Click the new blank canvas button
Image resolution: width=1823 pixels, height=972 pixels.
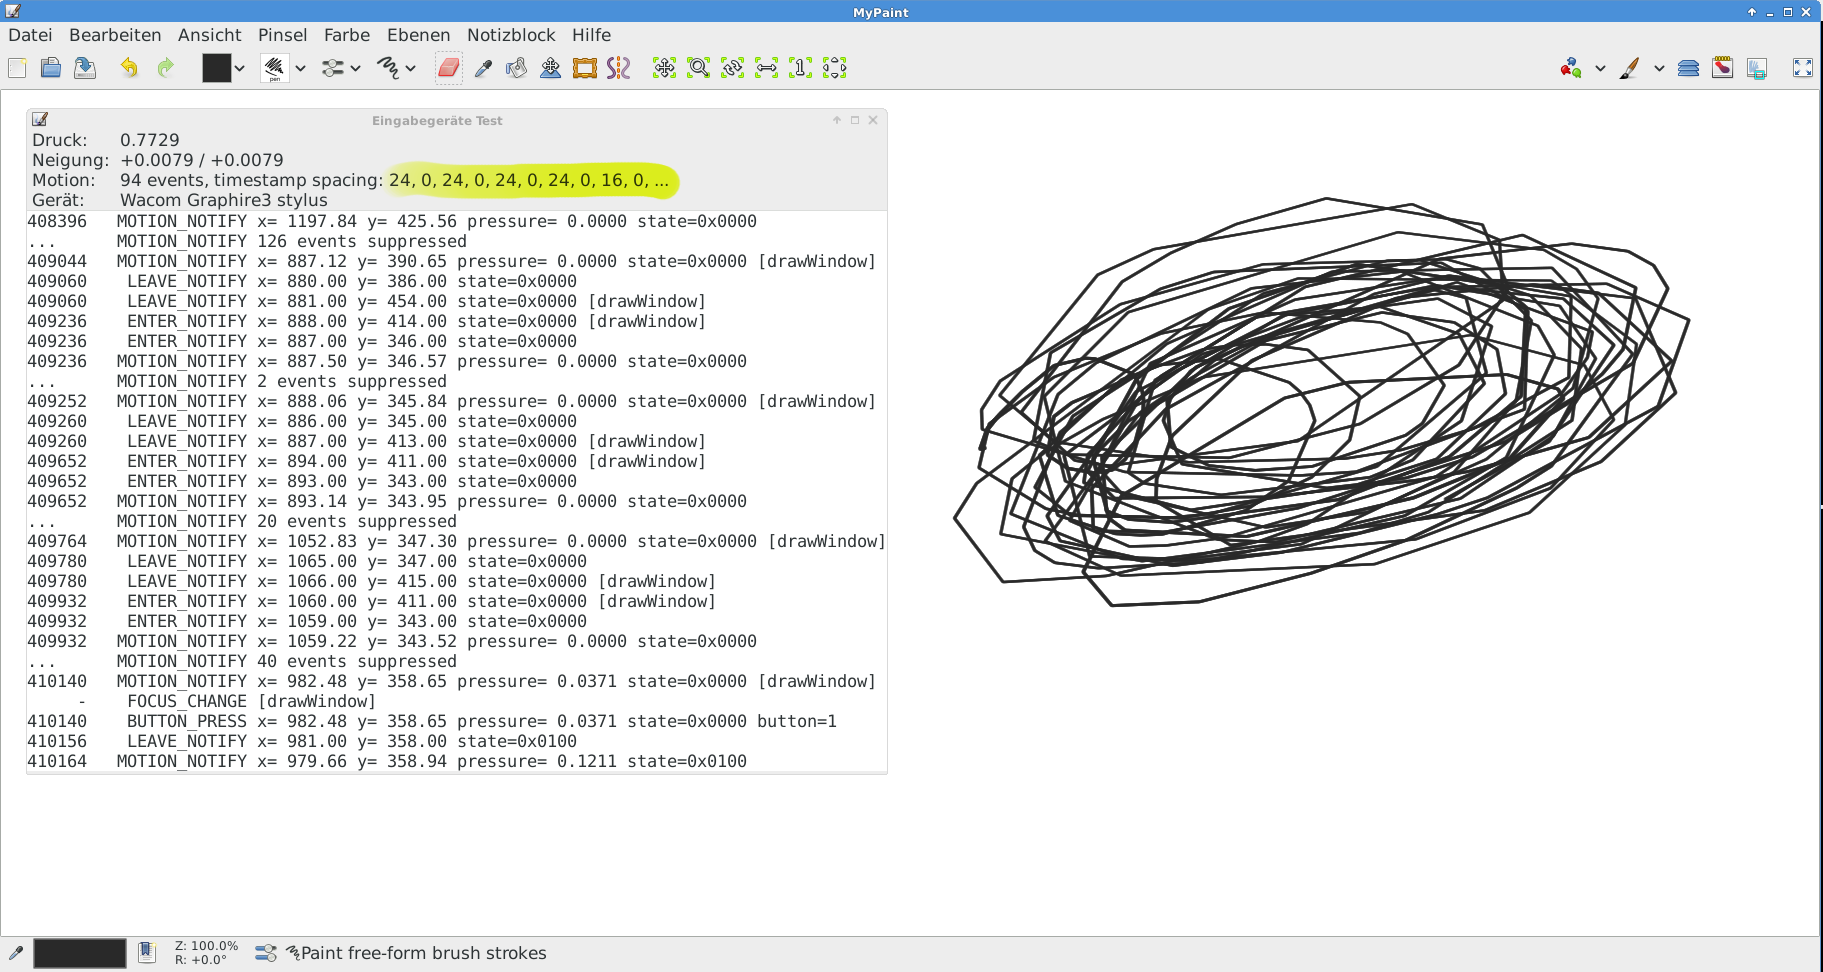[18, 68]
